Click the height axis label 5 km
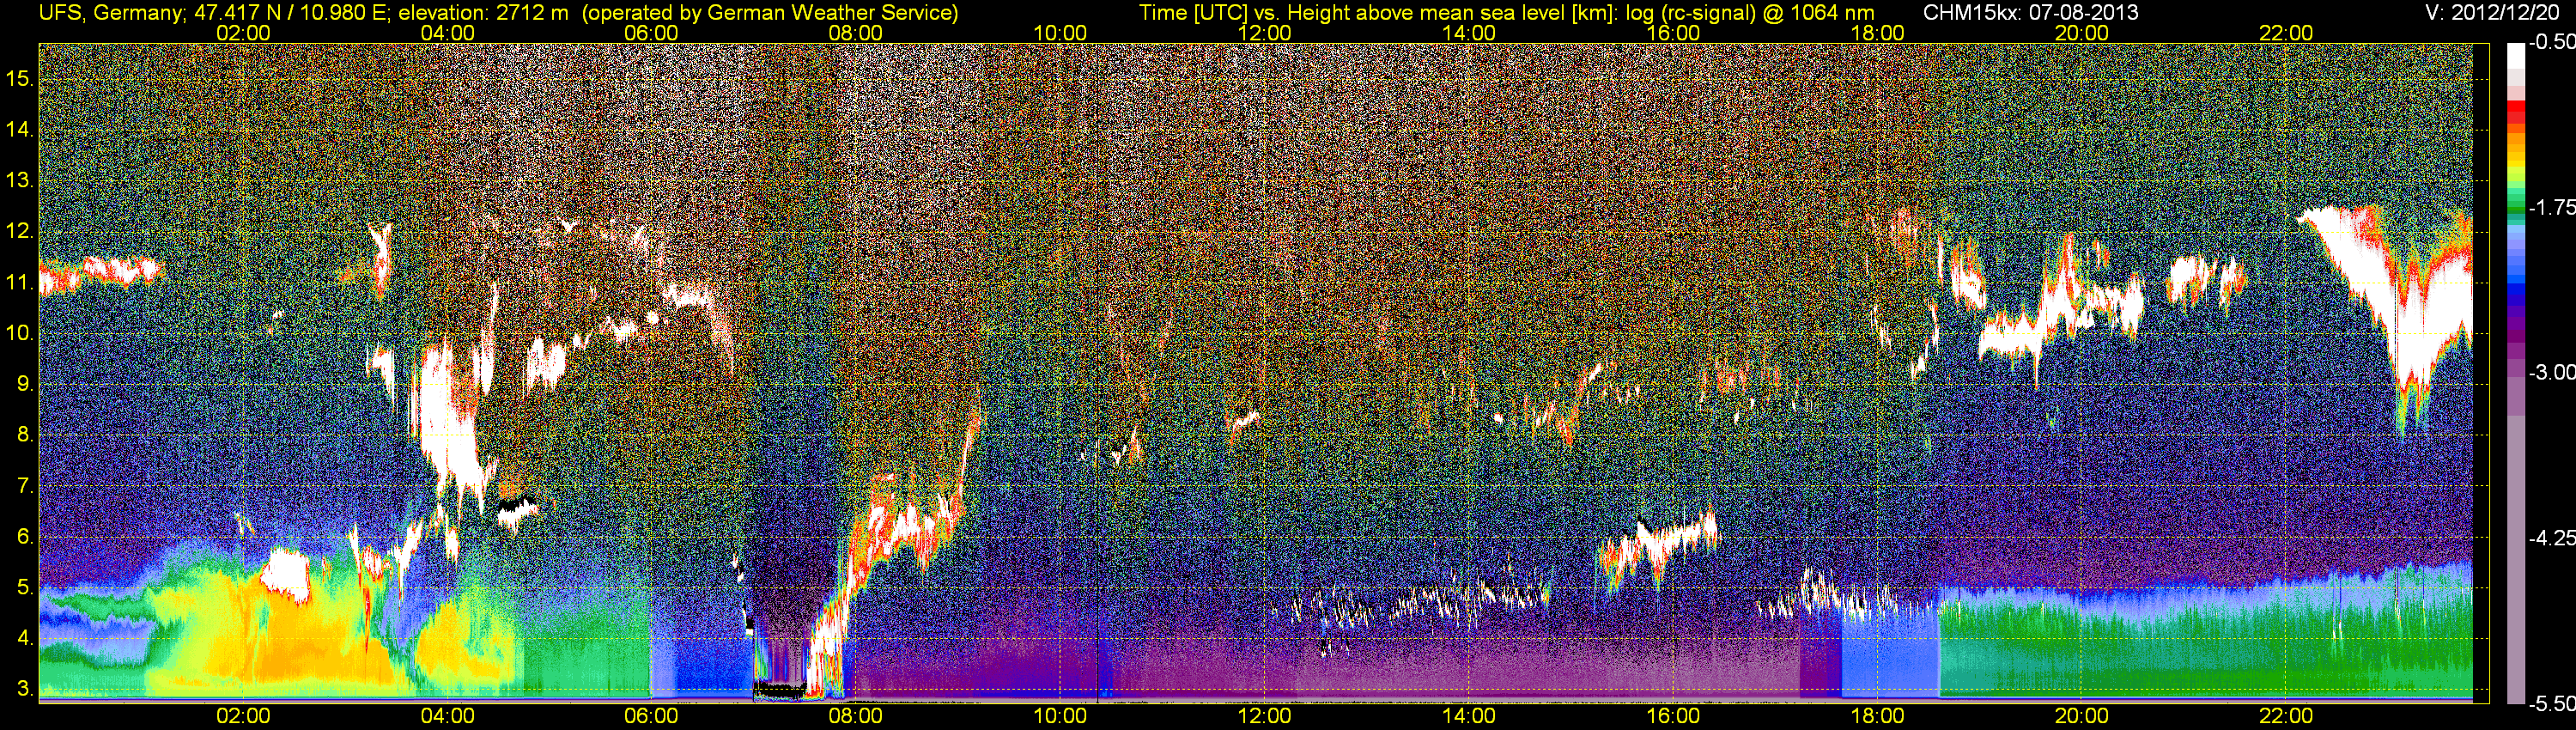The width and height of the screenshot is (2576, 730). pos(24,588)
